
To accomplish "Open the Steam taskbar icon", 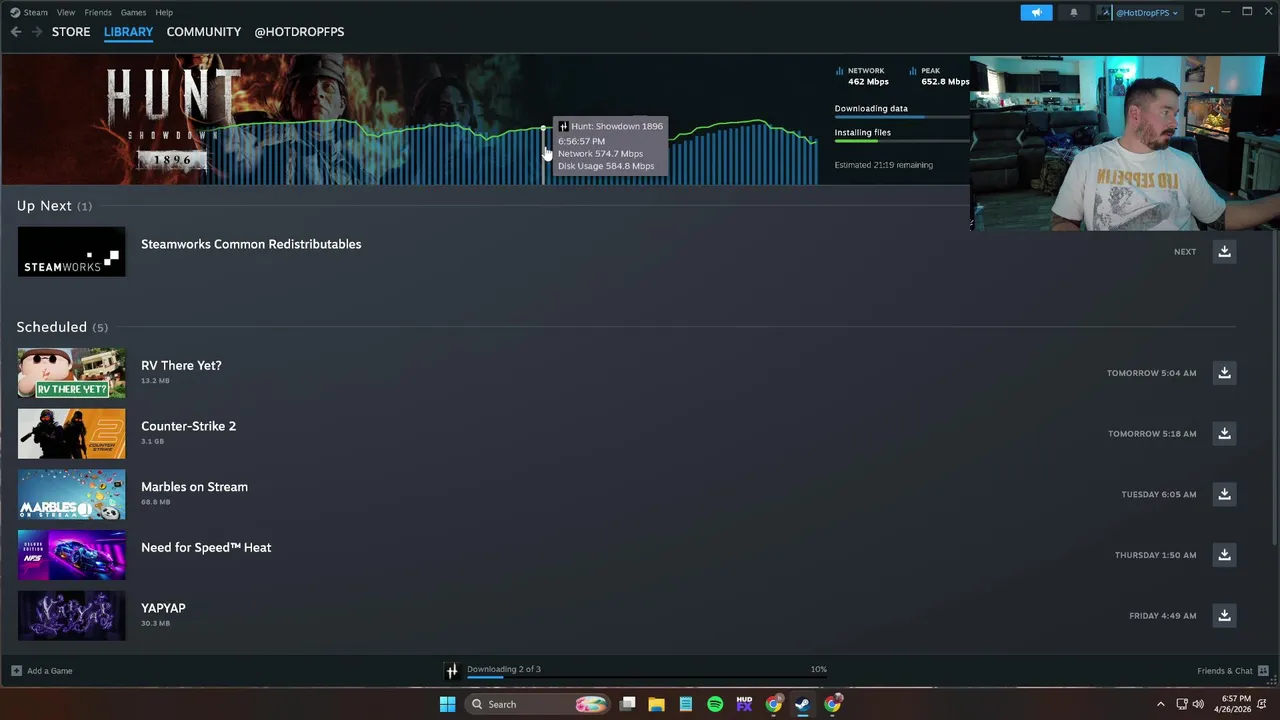I will [x=802, y=704].
